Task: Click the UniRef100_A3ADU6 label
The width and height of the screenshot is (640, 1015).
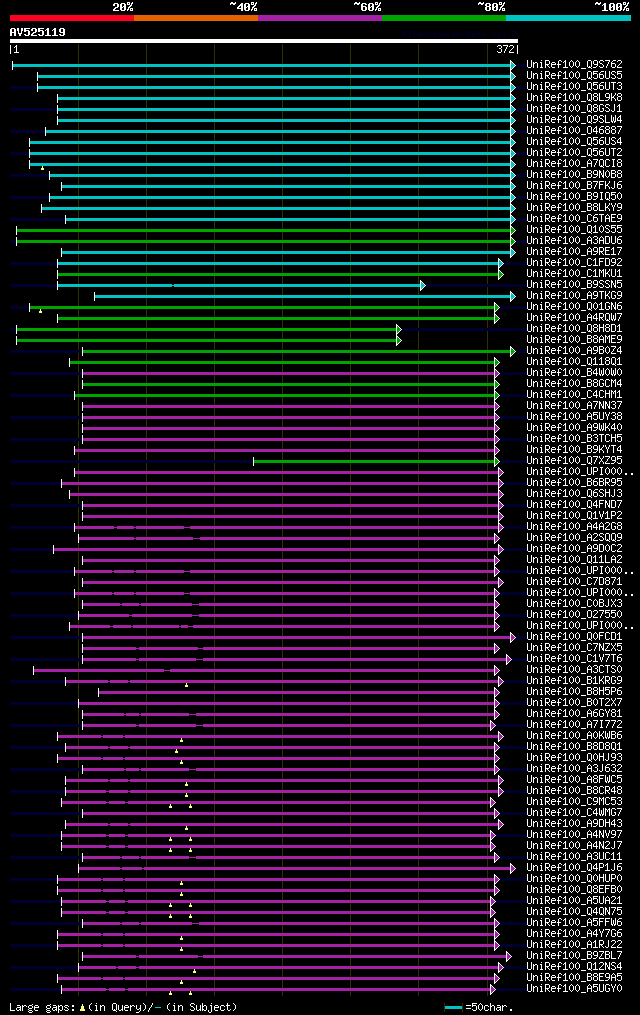Action: click(x=575, y=241)
